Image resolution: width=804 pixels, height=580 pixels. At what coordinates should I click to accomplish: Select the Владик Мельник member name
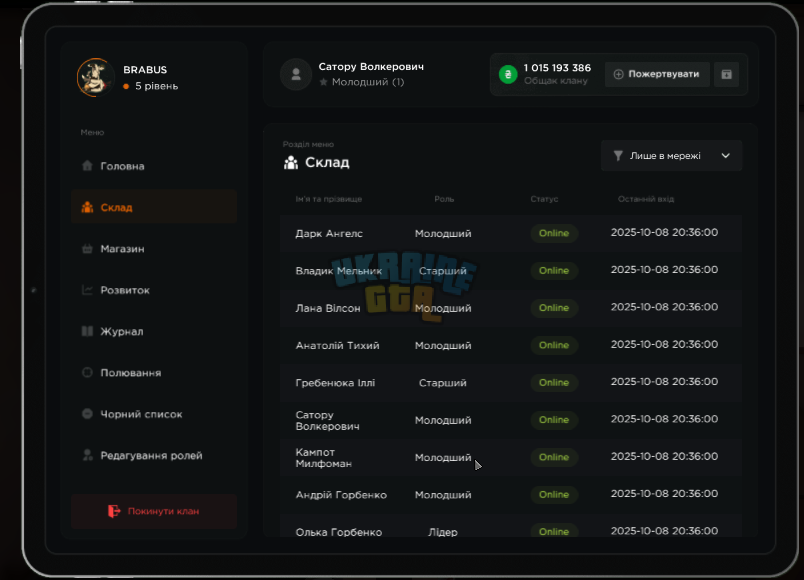pyautogui.click(x=338, y=271)
